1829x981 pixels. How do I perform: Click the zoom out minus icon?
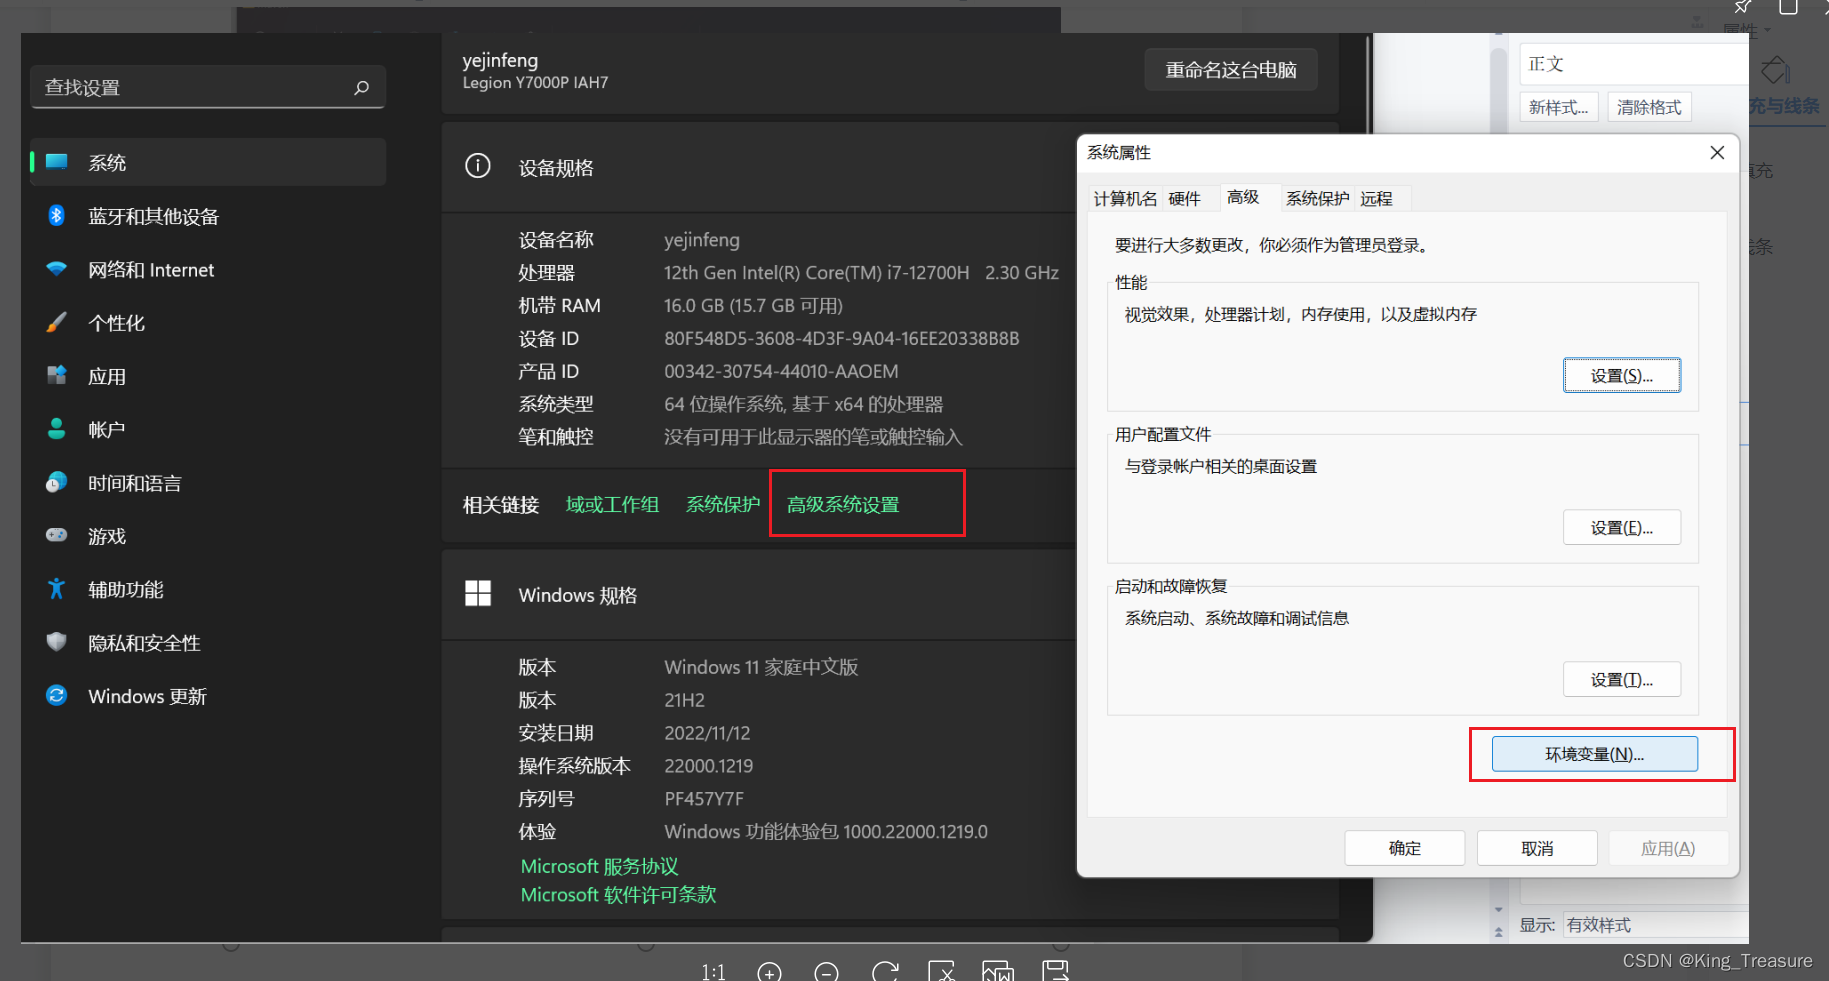[x=826, y=972]
